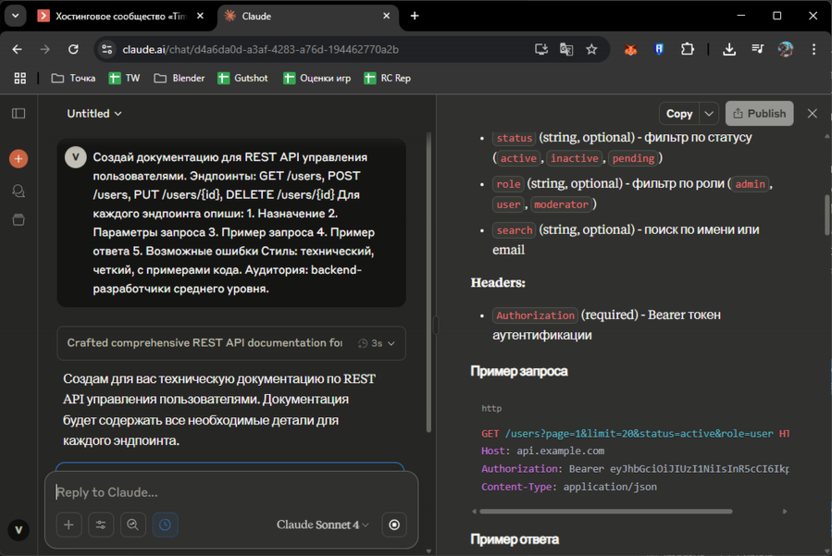
Task: Open search and tools settings in the reply box
Action: coord(101,525)
